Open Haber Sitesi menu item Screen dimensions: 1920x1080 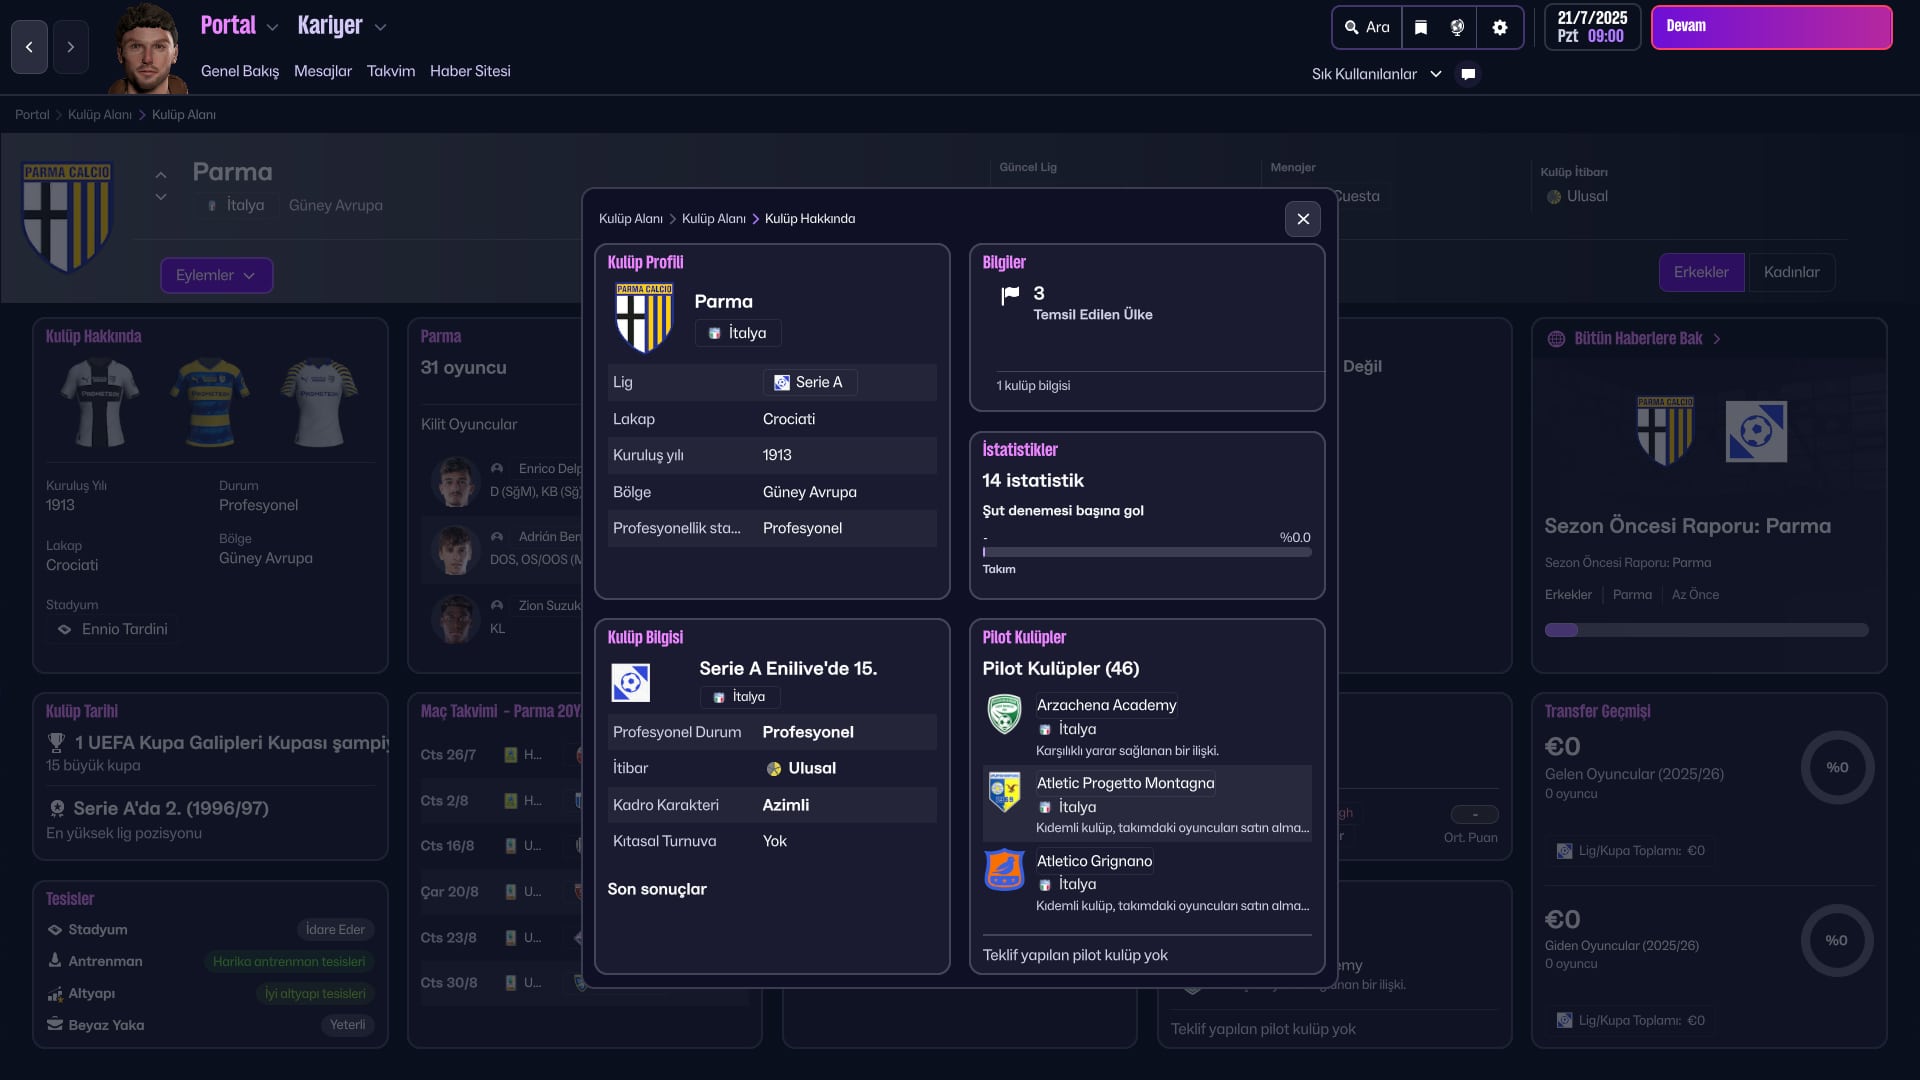[x=470, y=71]
